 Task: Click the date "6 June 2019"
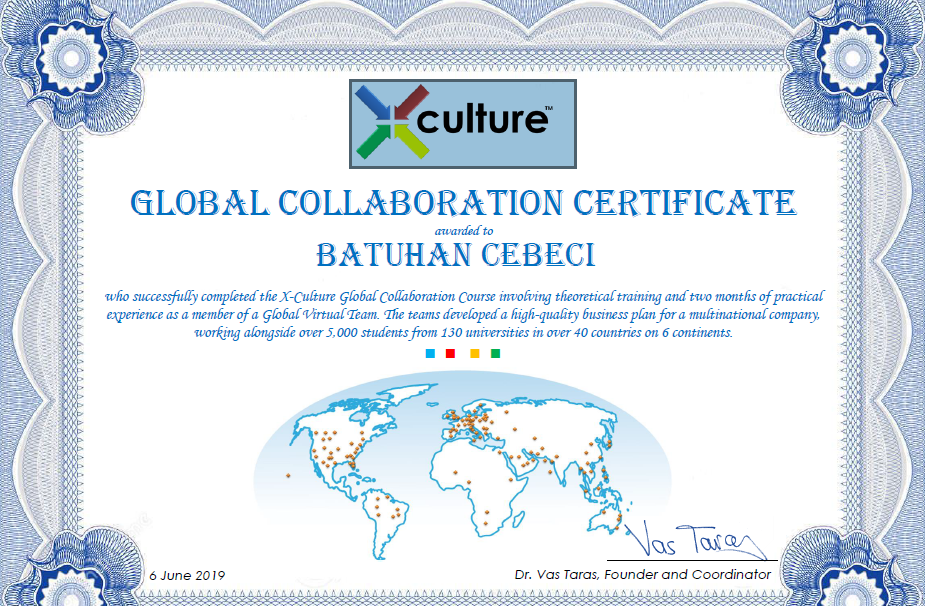187,575
